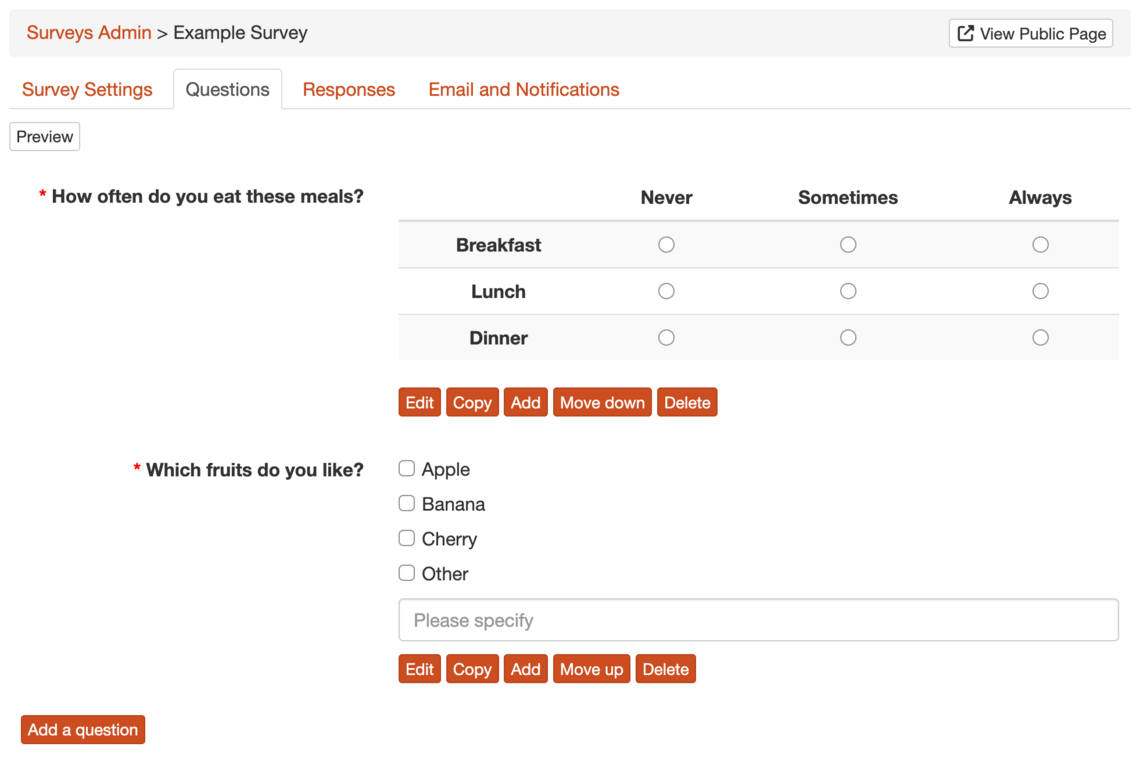This screenshot has width=1140, height=761.
Task: Click the Dinner row label
Action: 498,338
